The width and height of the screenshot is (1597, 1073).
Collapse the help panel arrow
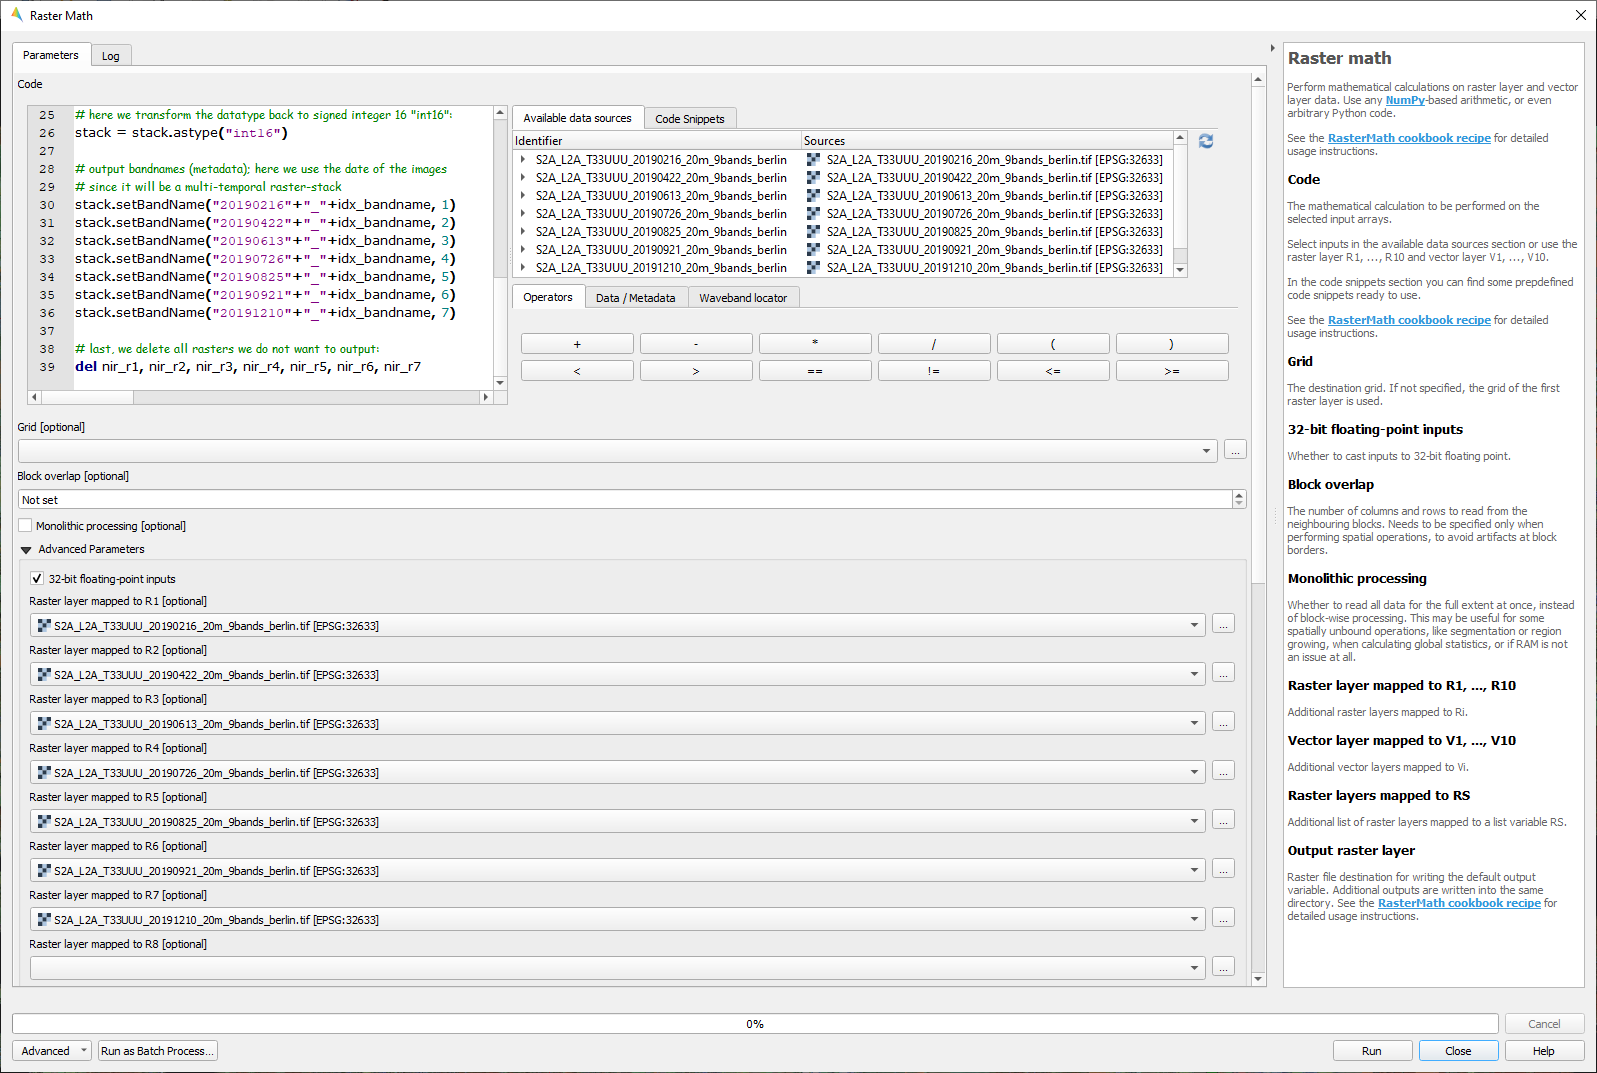[1272, 48]
